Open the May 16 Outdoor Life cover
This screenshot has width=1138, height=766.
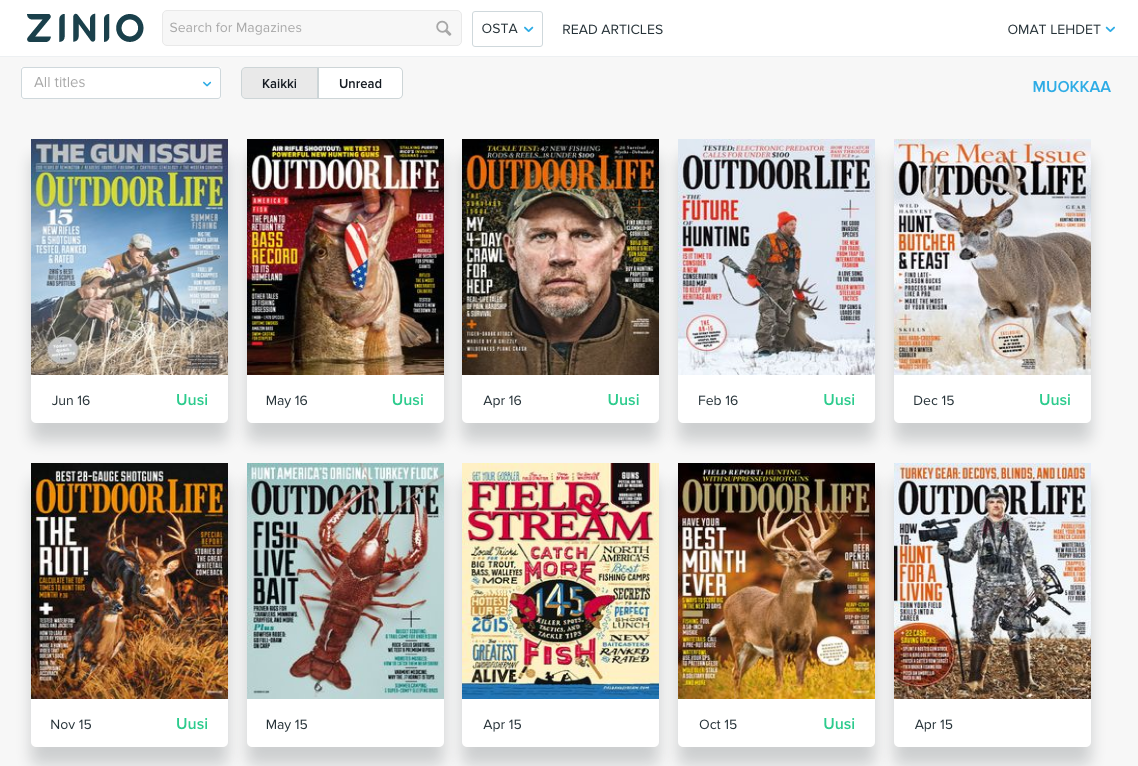(345, 257)
